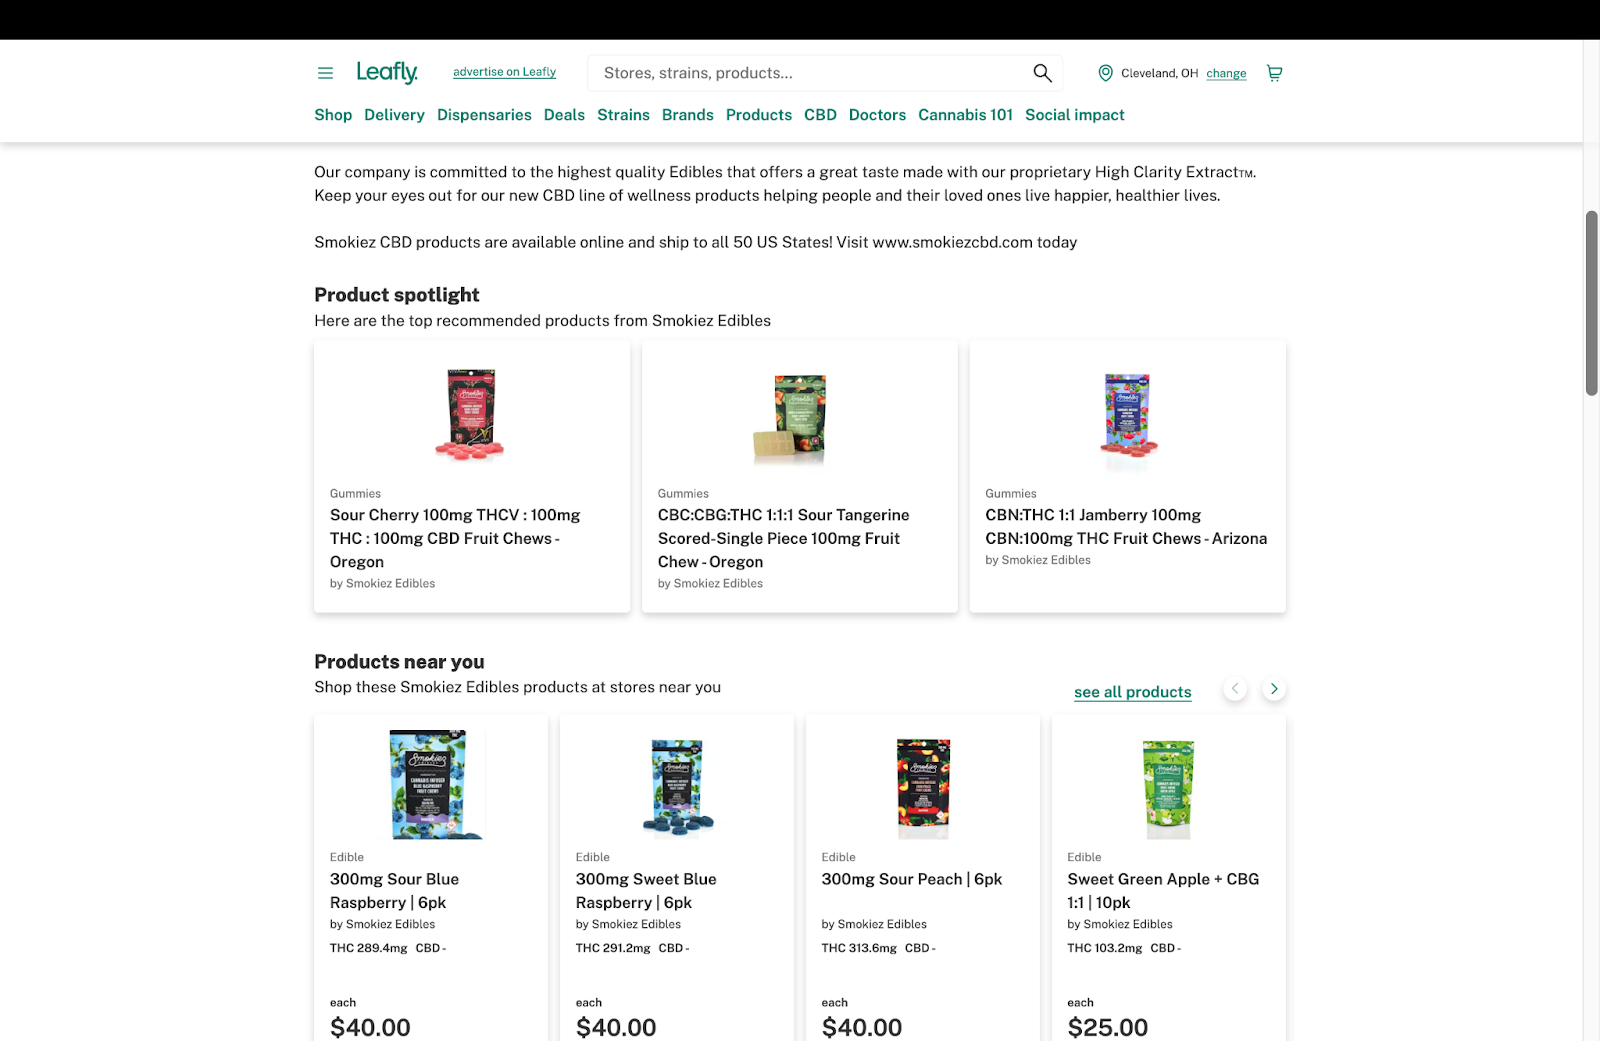The image size is (1600, 1041).
Task: Click the location pin icon
Action: tap(1105, 73)
